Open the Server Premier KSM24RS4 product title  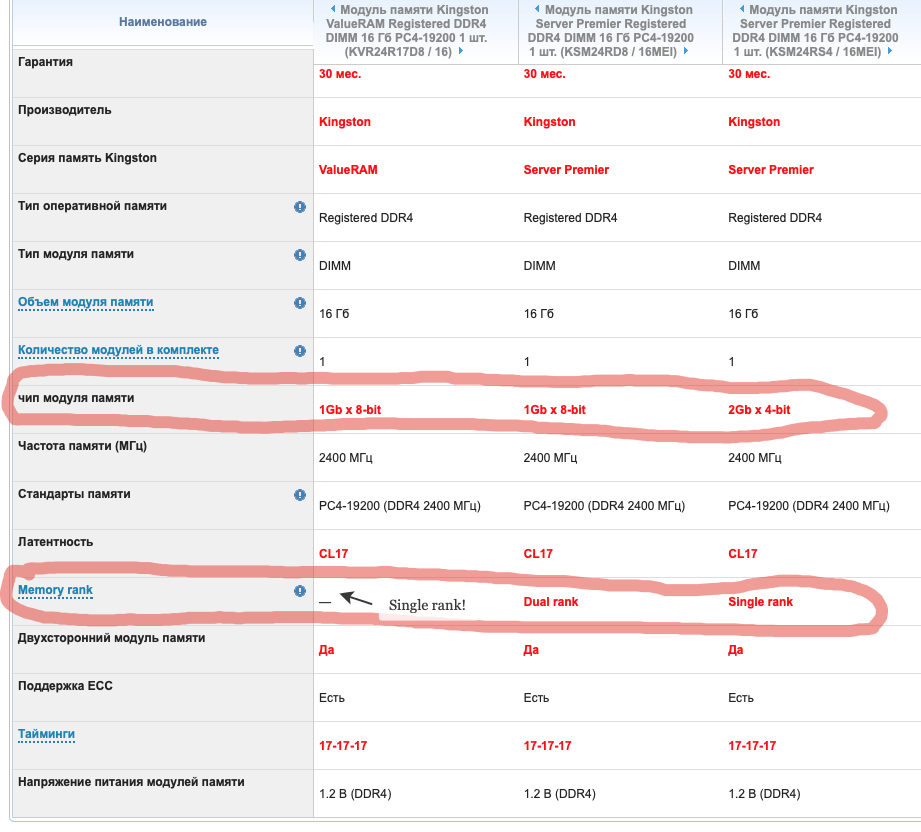pos(815,31)
